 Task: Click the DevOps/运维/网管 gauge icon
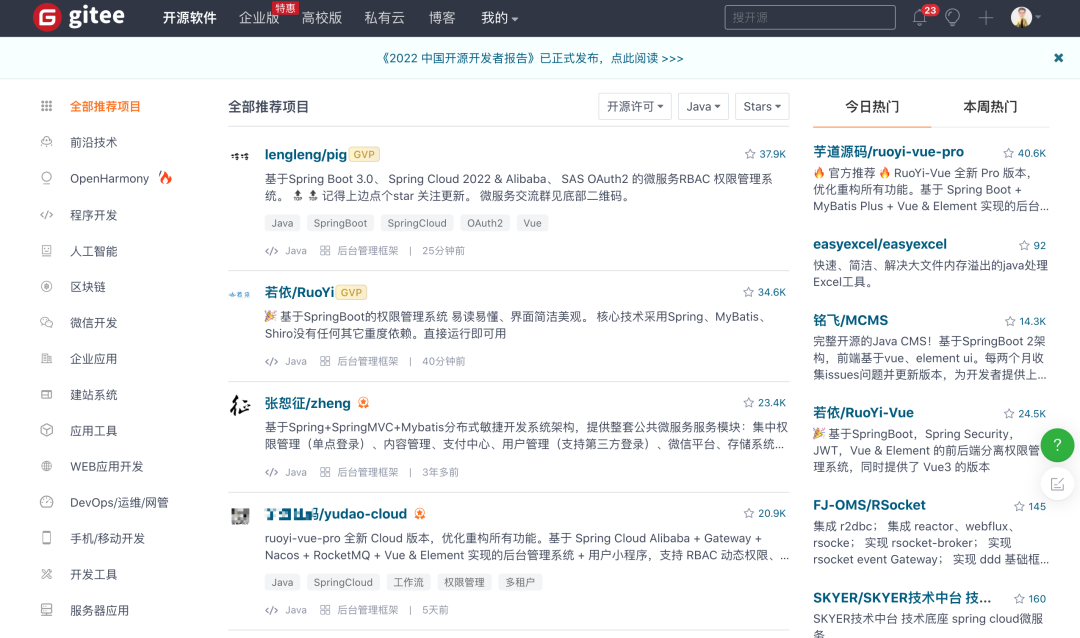coord(46,502)
